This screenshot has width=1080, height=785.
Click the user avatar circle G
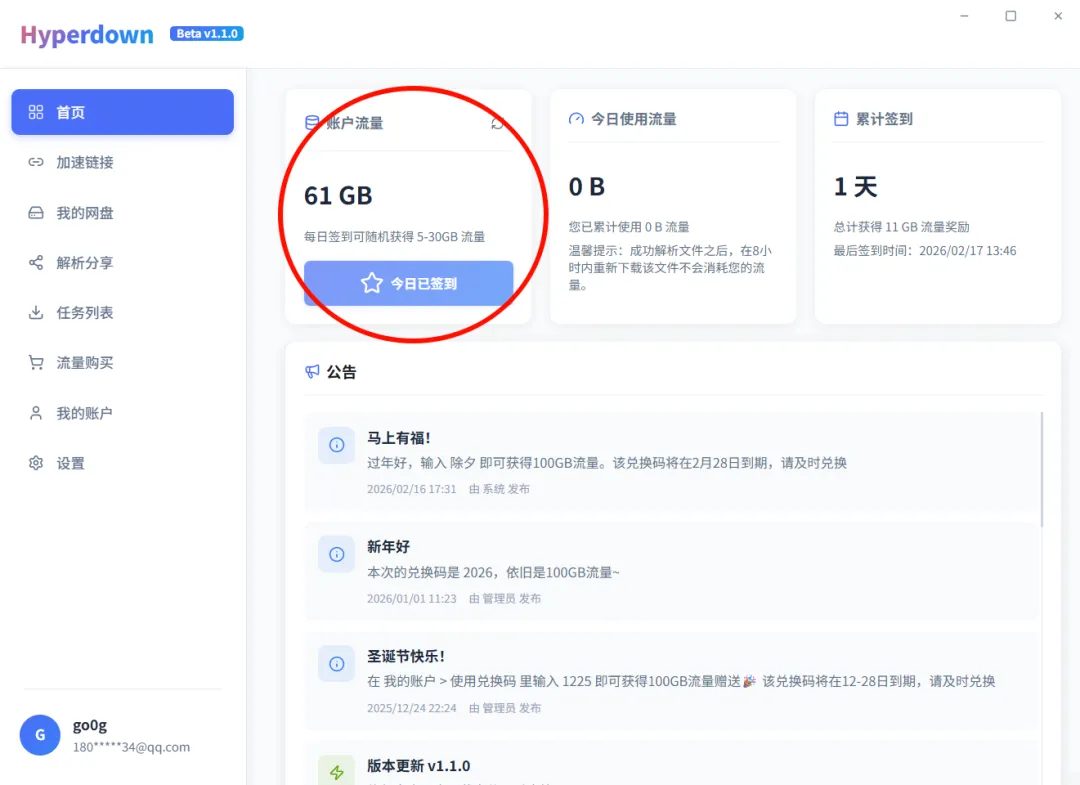[40, 735]
